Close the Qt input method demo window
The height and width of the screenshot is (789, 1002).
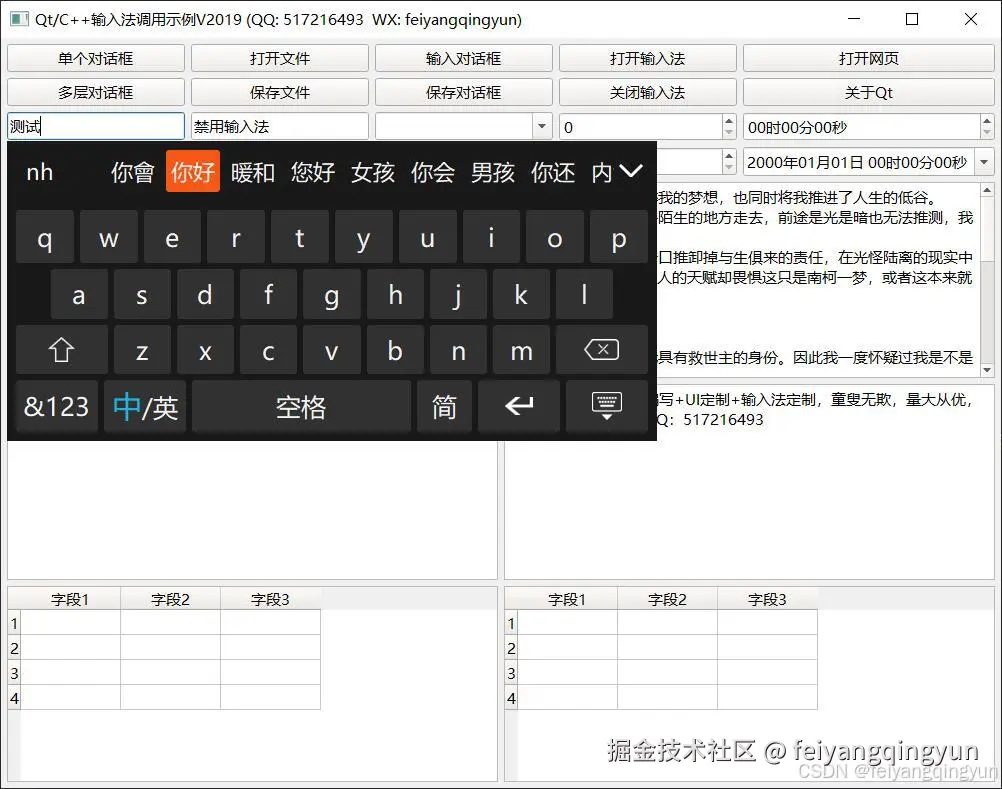[x=971, y=19]
